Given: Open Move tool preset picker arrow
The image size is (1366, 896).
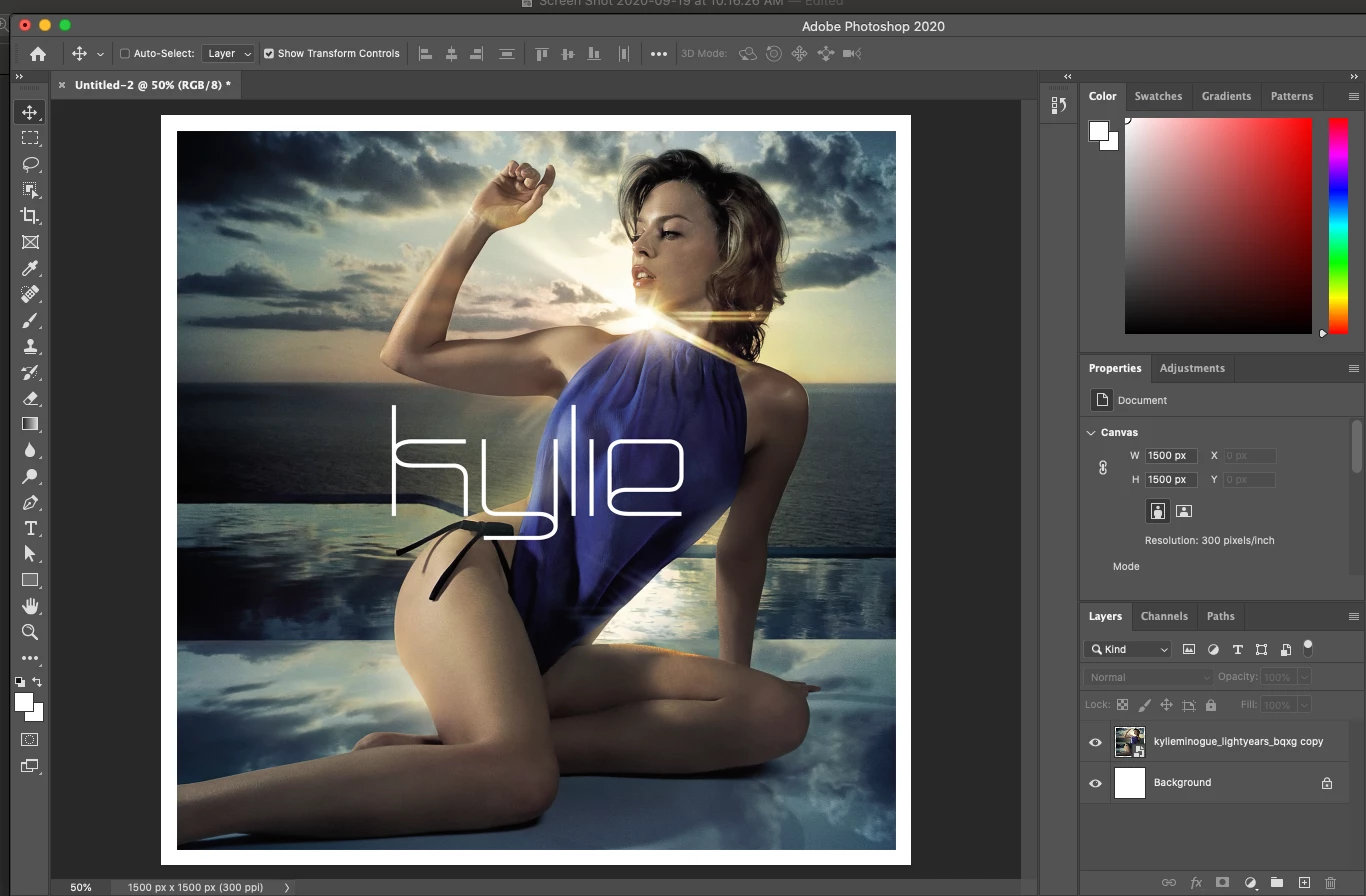Looking at the screenshot, I should tap(100, 55).
